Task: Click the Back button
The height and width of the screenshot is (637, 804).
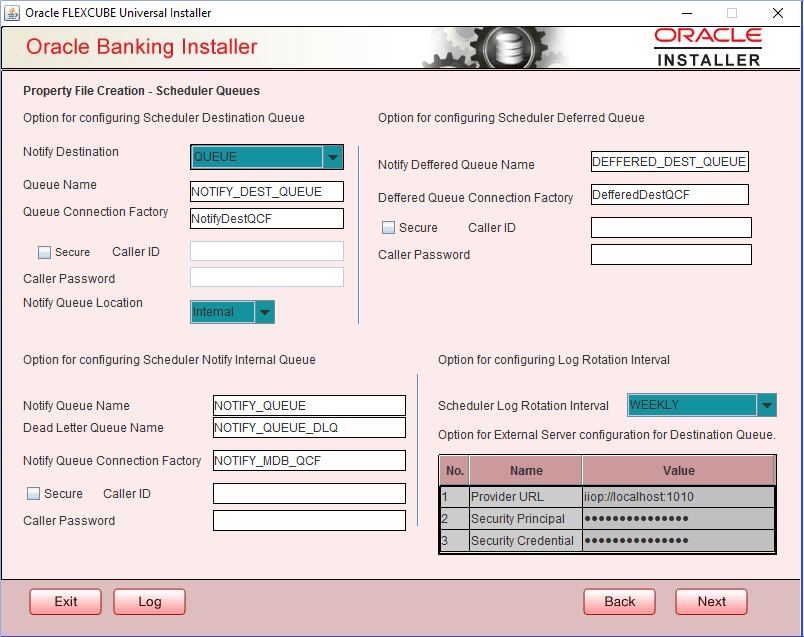Action: 619,601
